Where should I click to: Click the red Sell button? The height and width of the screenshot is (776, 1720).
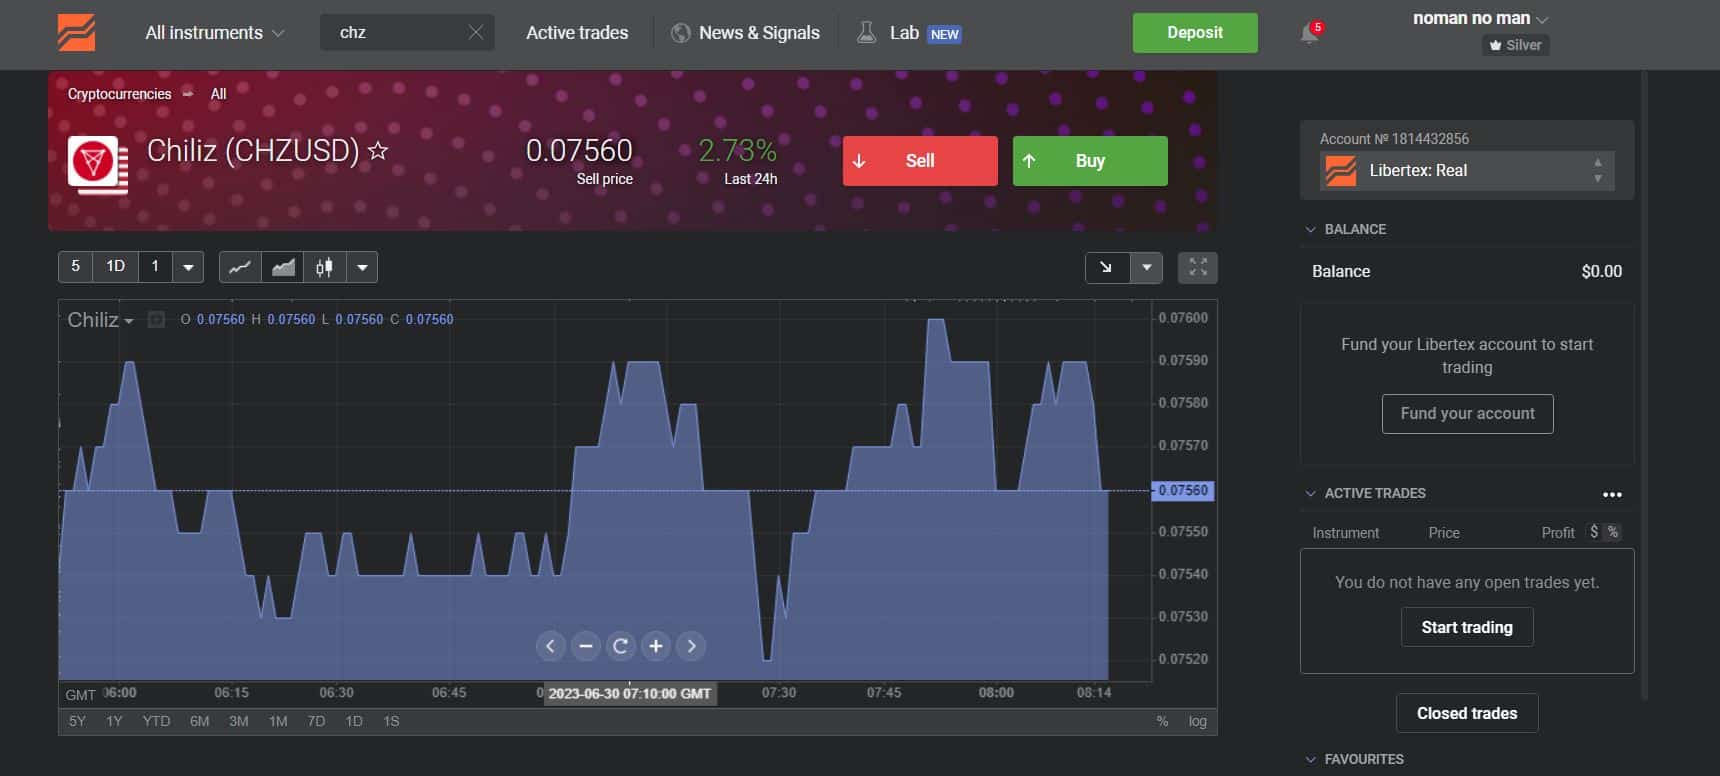tap(920, 161)
